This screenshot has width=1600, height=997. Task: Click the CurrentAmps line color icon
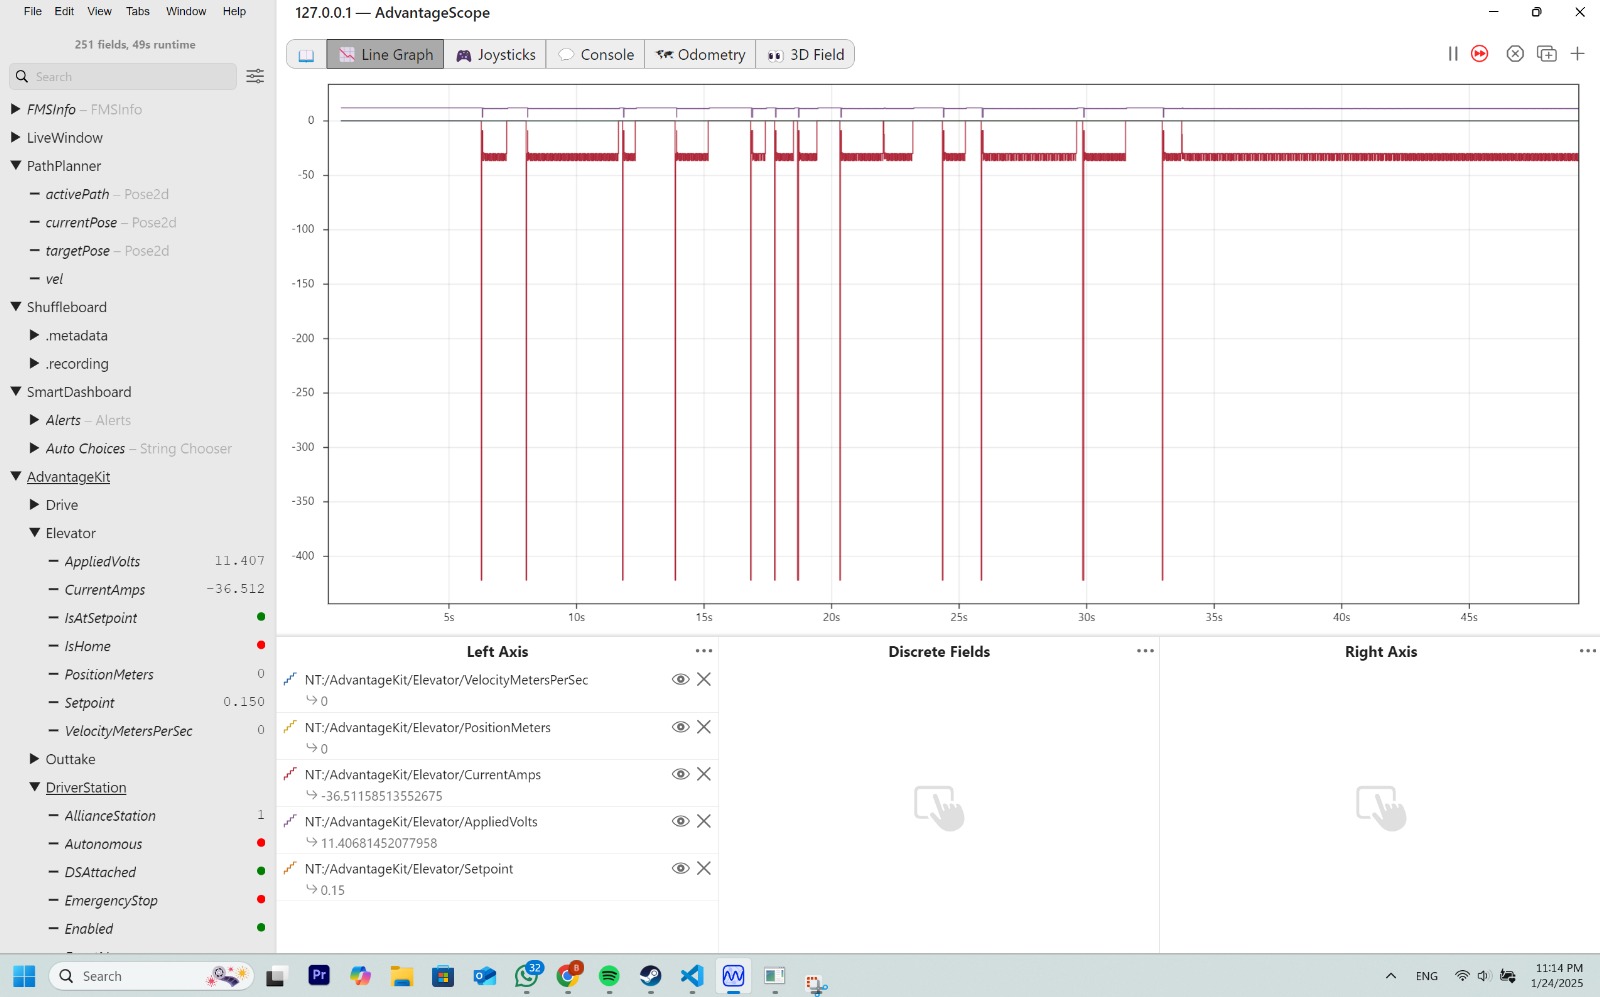click(290, 774)
